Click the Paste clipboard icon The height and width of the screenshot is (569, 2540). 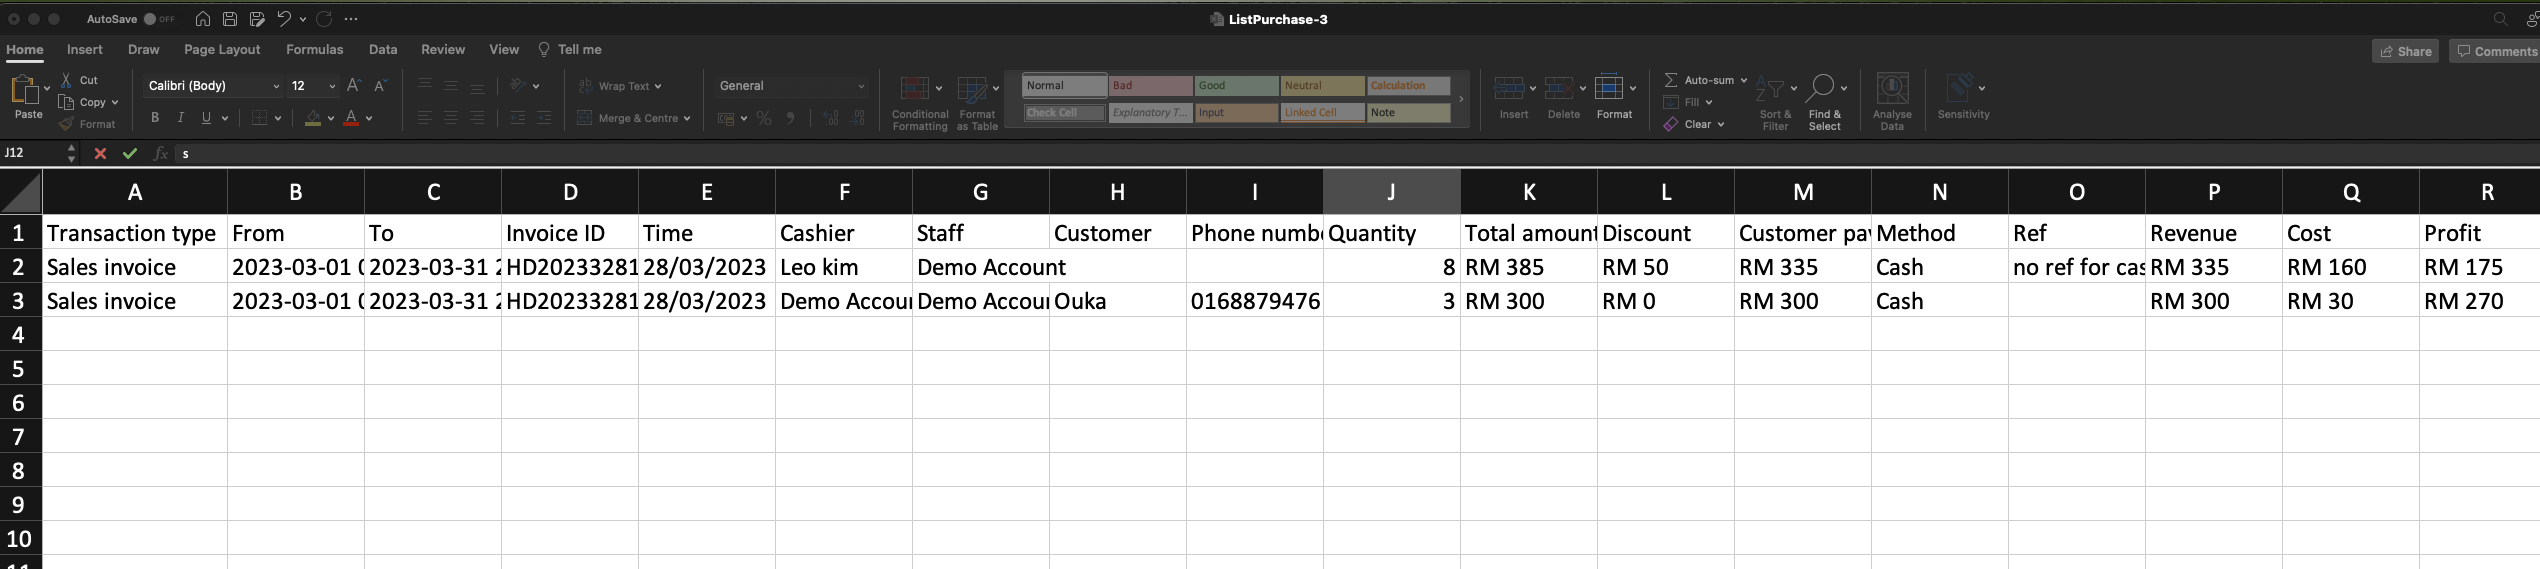pyautogui.click(x=24, y=90)
